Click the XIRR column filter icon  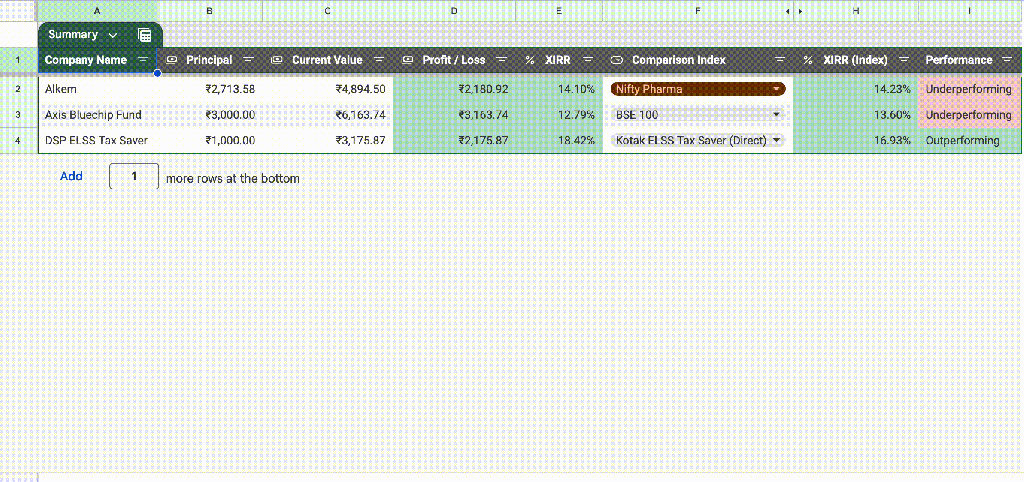point(587,60)
